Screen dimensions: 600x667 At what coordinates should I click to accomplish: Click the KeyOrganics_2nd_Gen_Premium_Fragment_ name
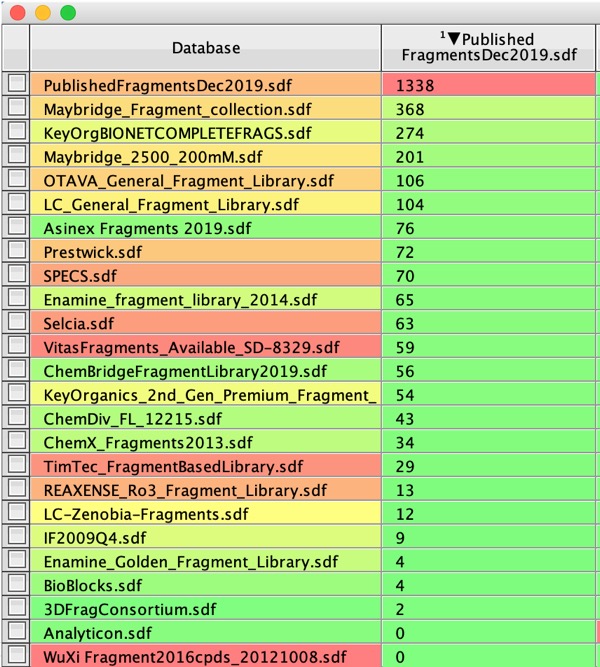(210, 395)
